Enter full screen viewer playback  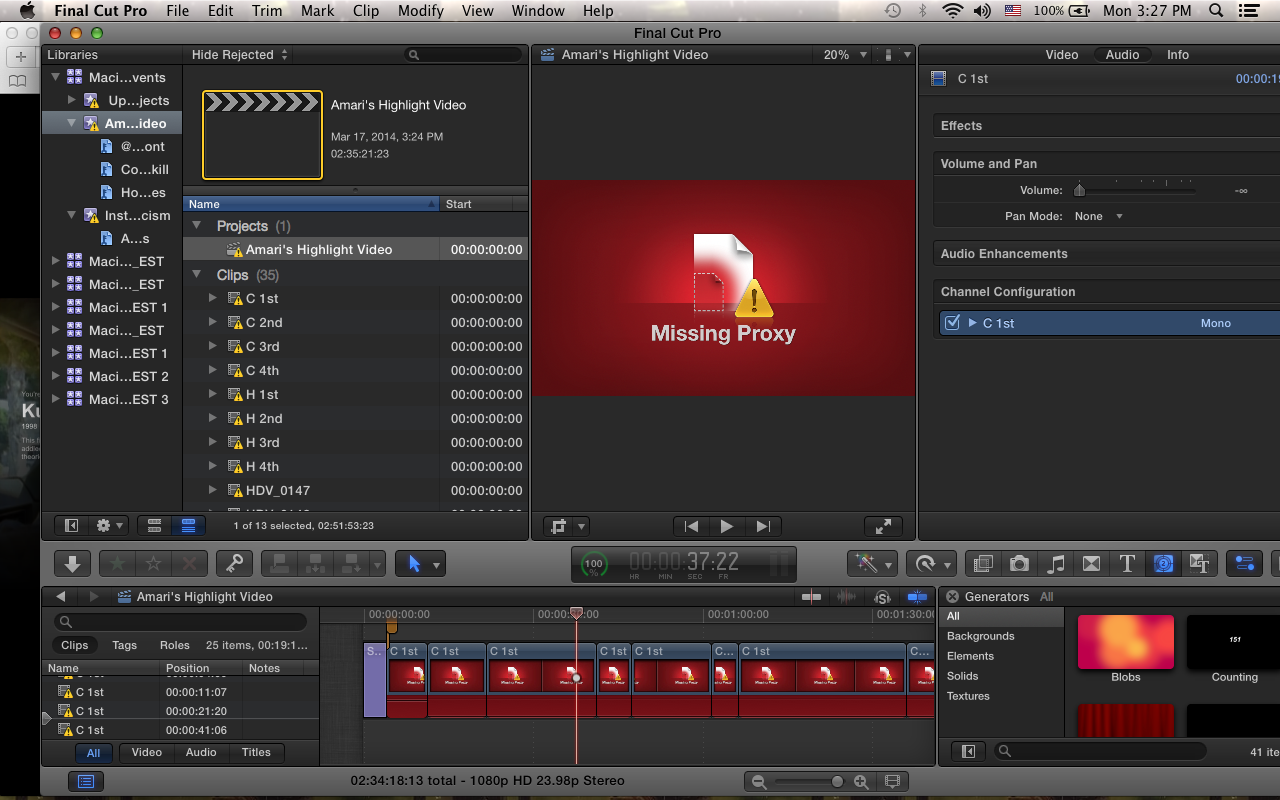pyautogui.click(x=883, y=526)
